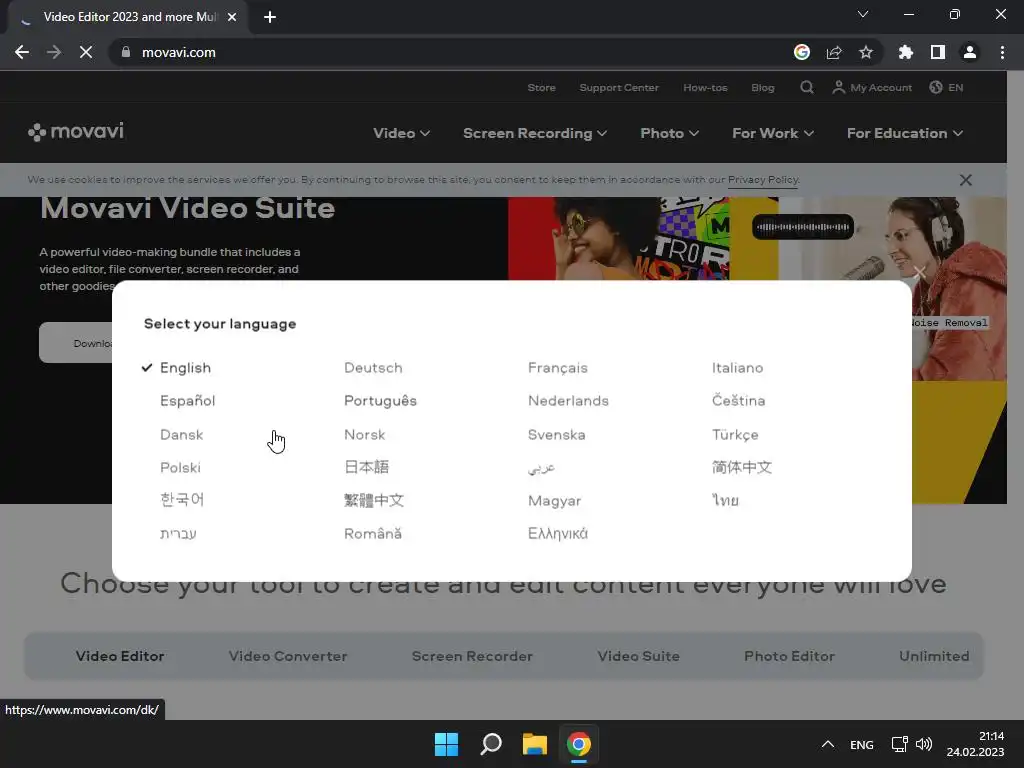
Task: Select Deutsch language
Action: point(373,368)
